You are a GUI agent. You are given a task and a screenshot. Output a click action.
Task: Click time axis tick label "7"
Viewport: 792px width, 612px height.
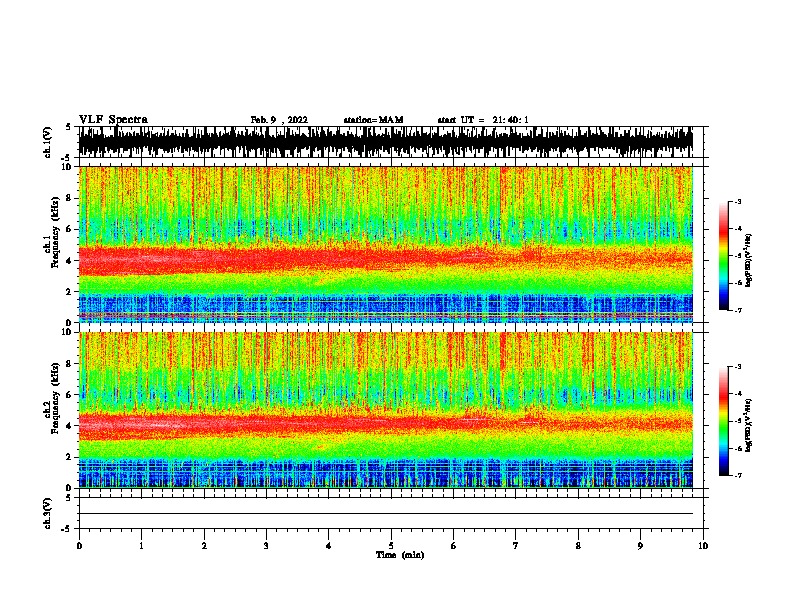(516, 546)
